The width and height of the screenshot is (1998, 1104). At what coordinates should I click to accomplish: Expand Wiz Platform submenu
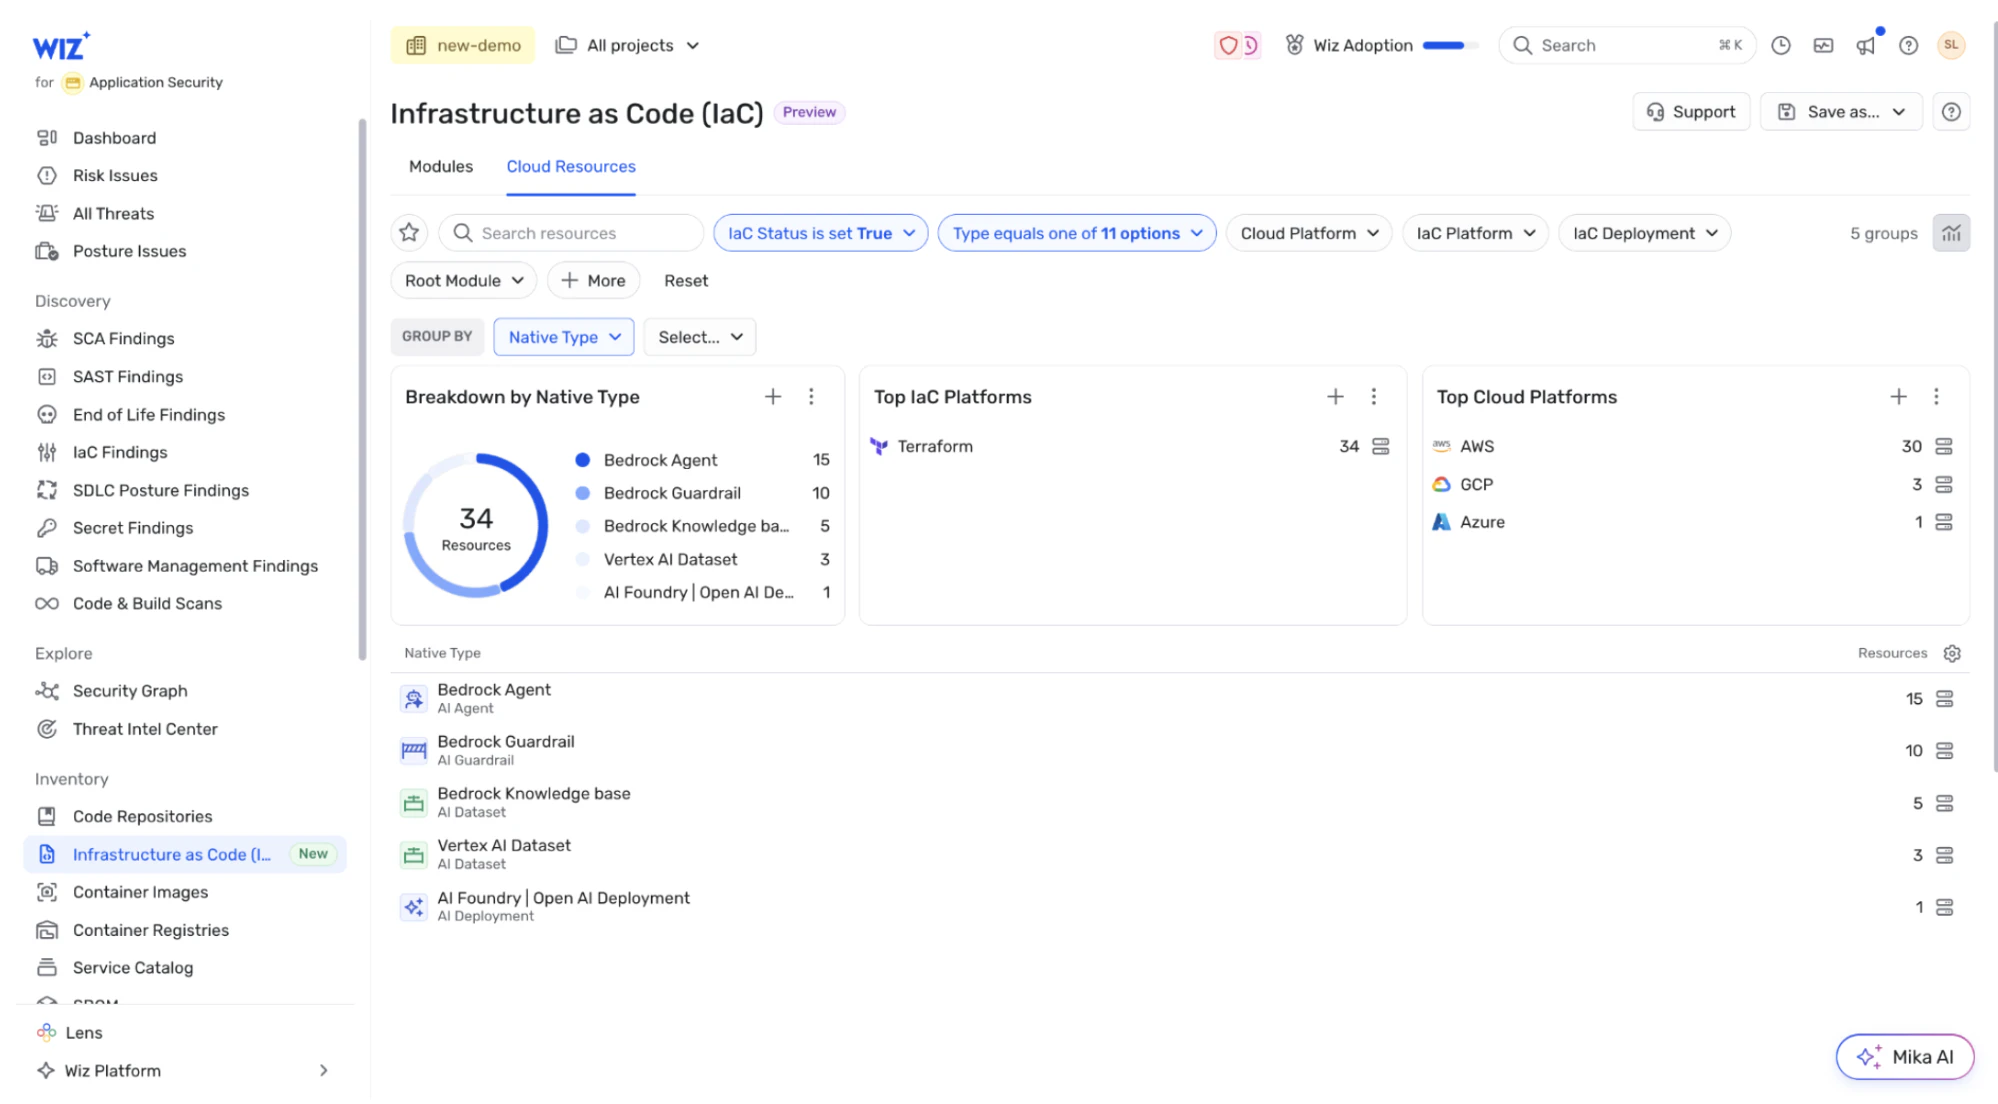[323, 1070]
